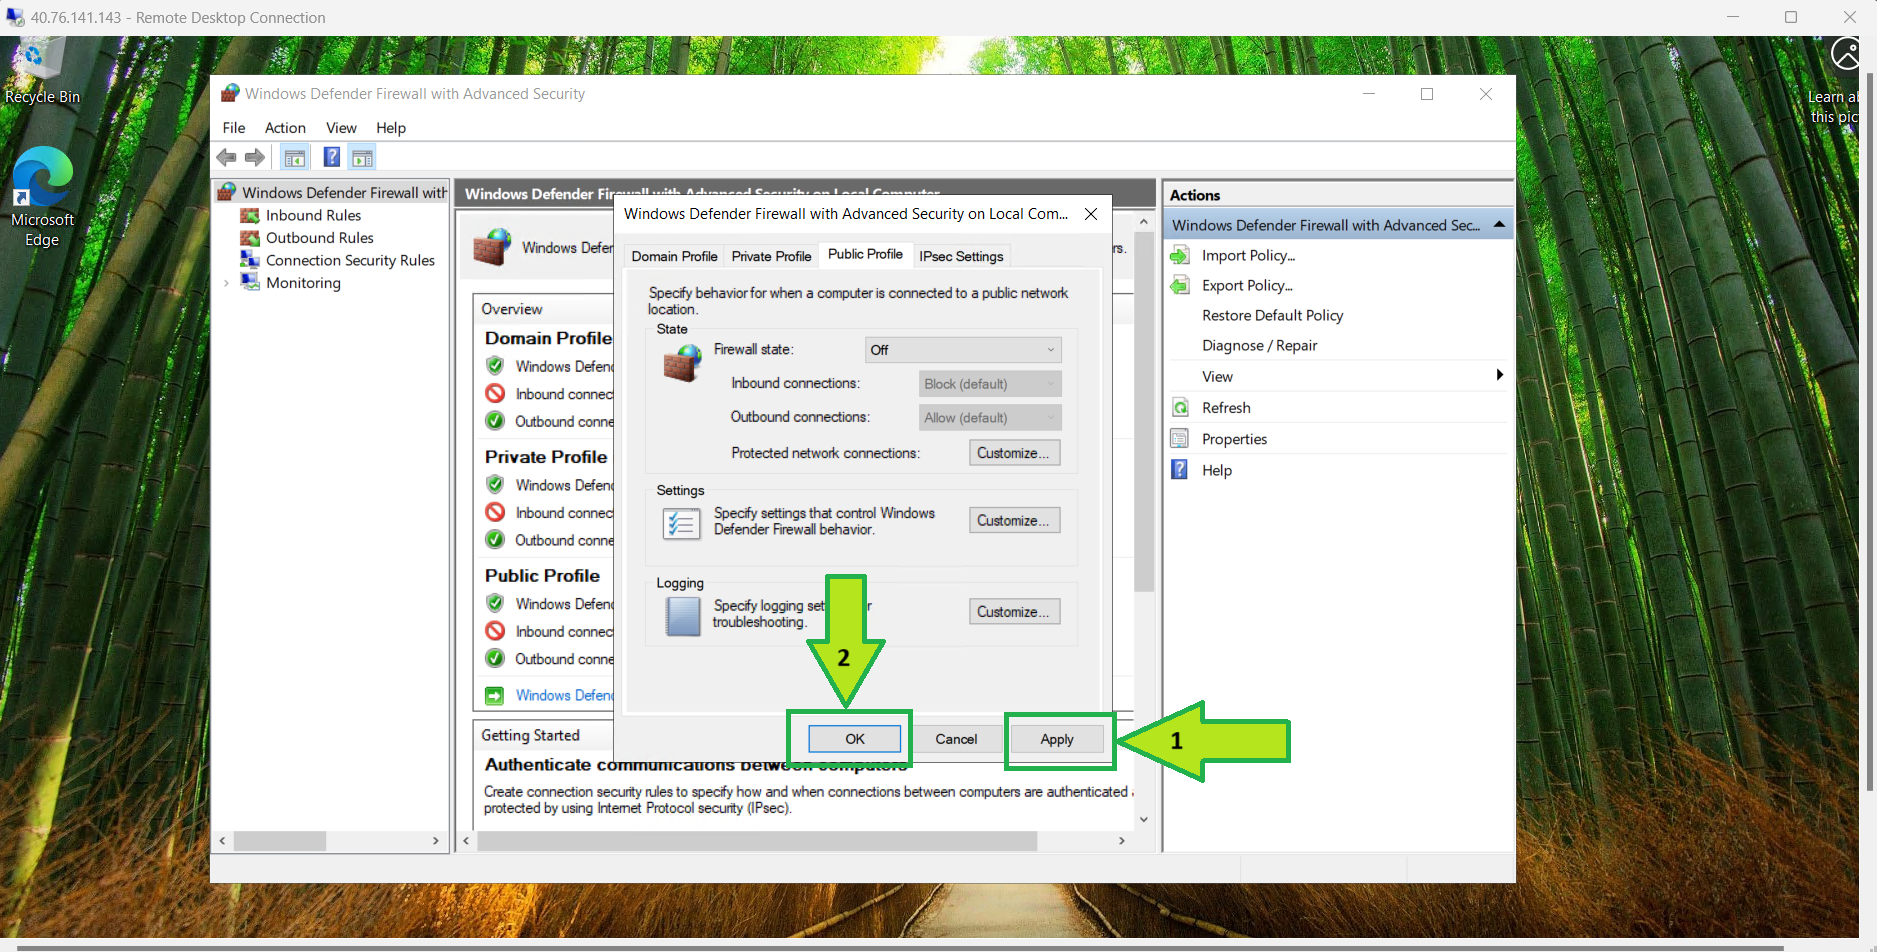The image size is (1877, 952).
Task: Click the center pane horizontal scrollbar
Action: (x=757, y=841)
